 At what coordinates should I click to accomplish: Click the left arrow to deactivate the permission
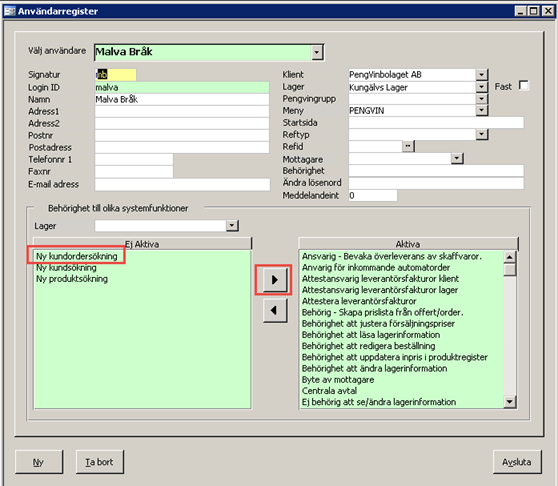[275, 310]
